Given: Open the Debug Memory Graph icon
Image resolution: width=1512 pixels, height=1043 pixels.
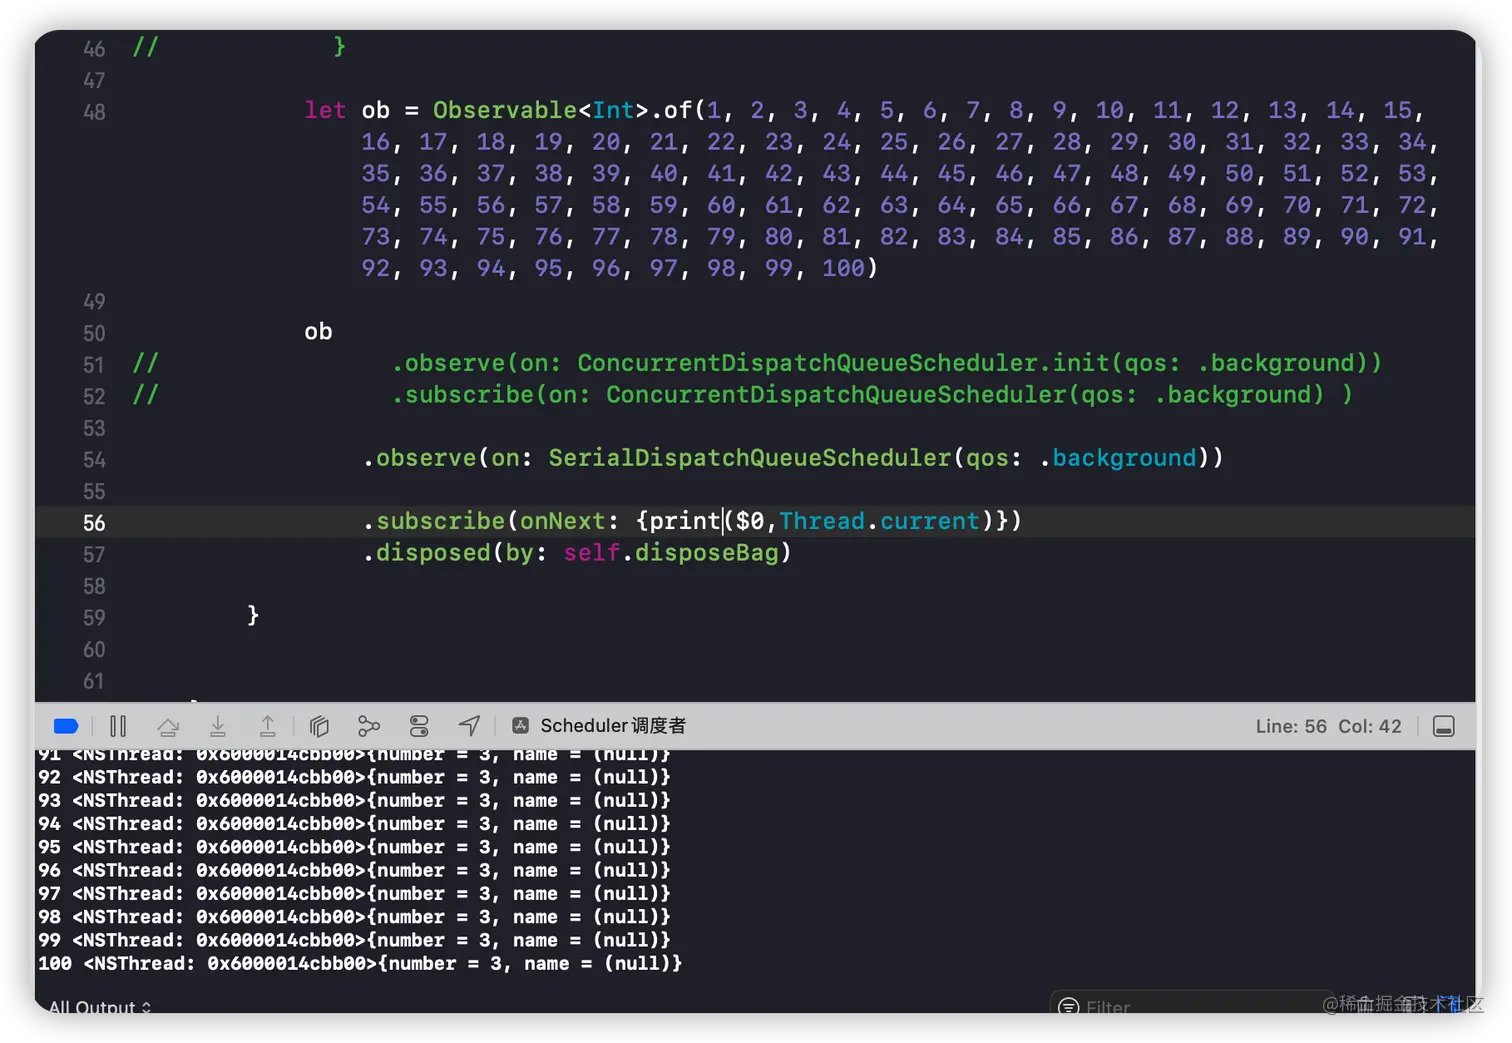Looking at the screenshot, I should point(369,726).
